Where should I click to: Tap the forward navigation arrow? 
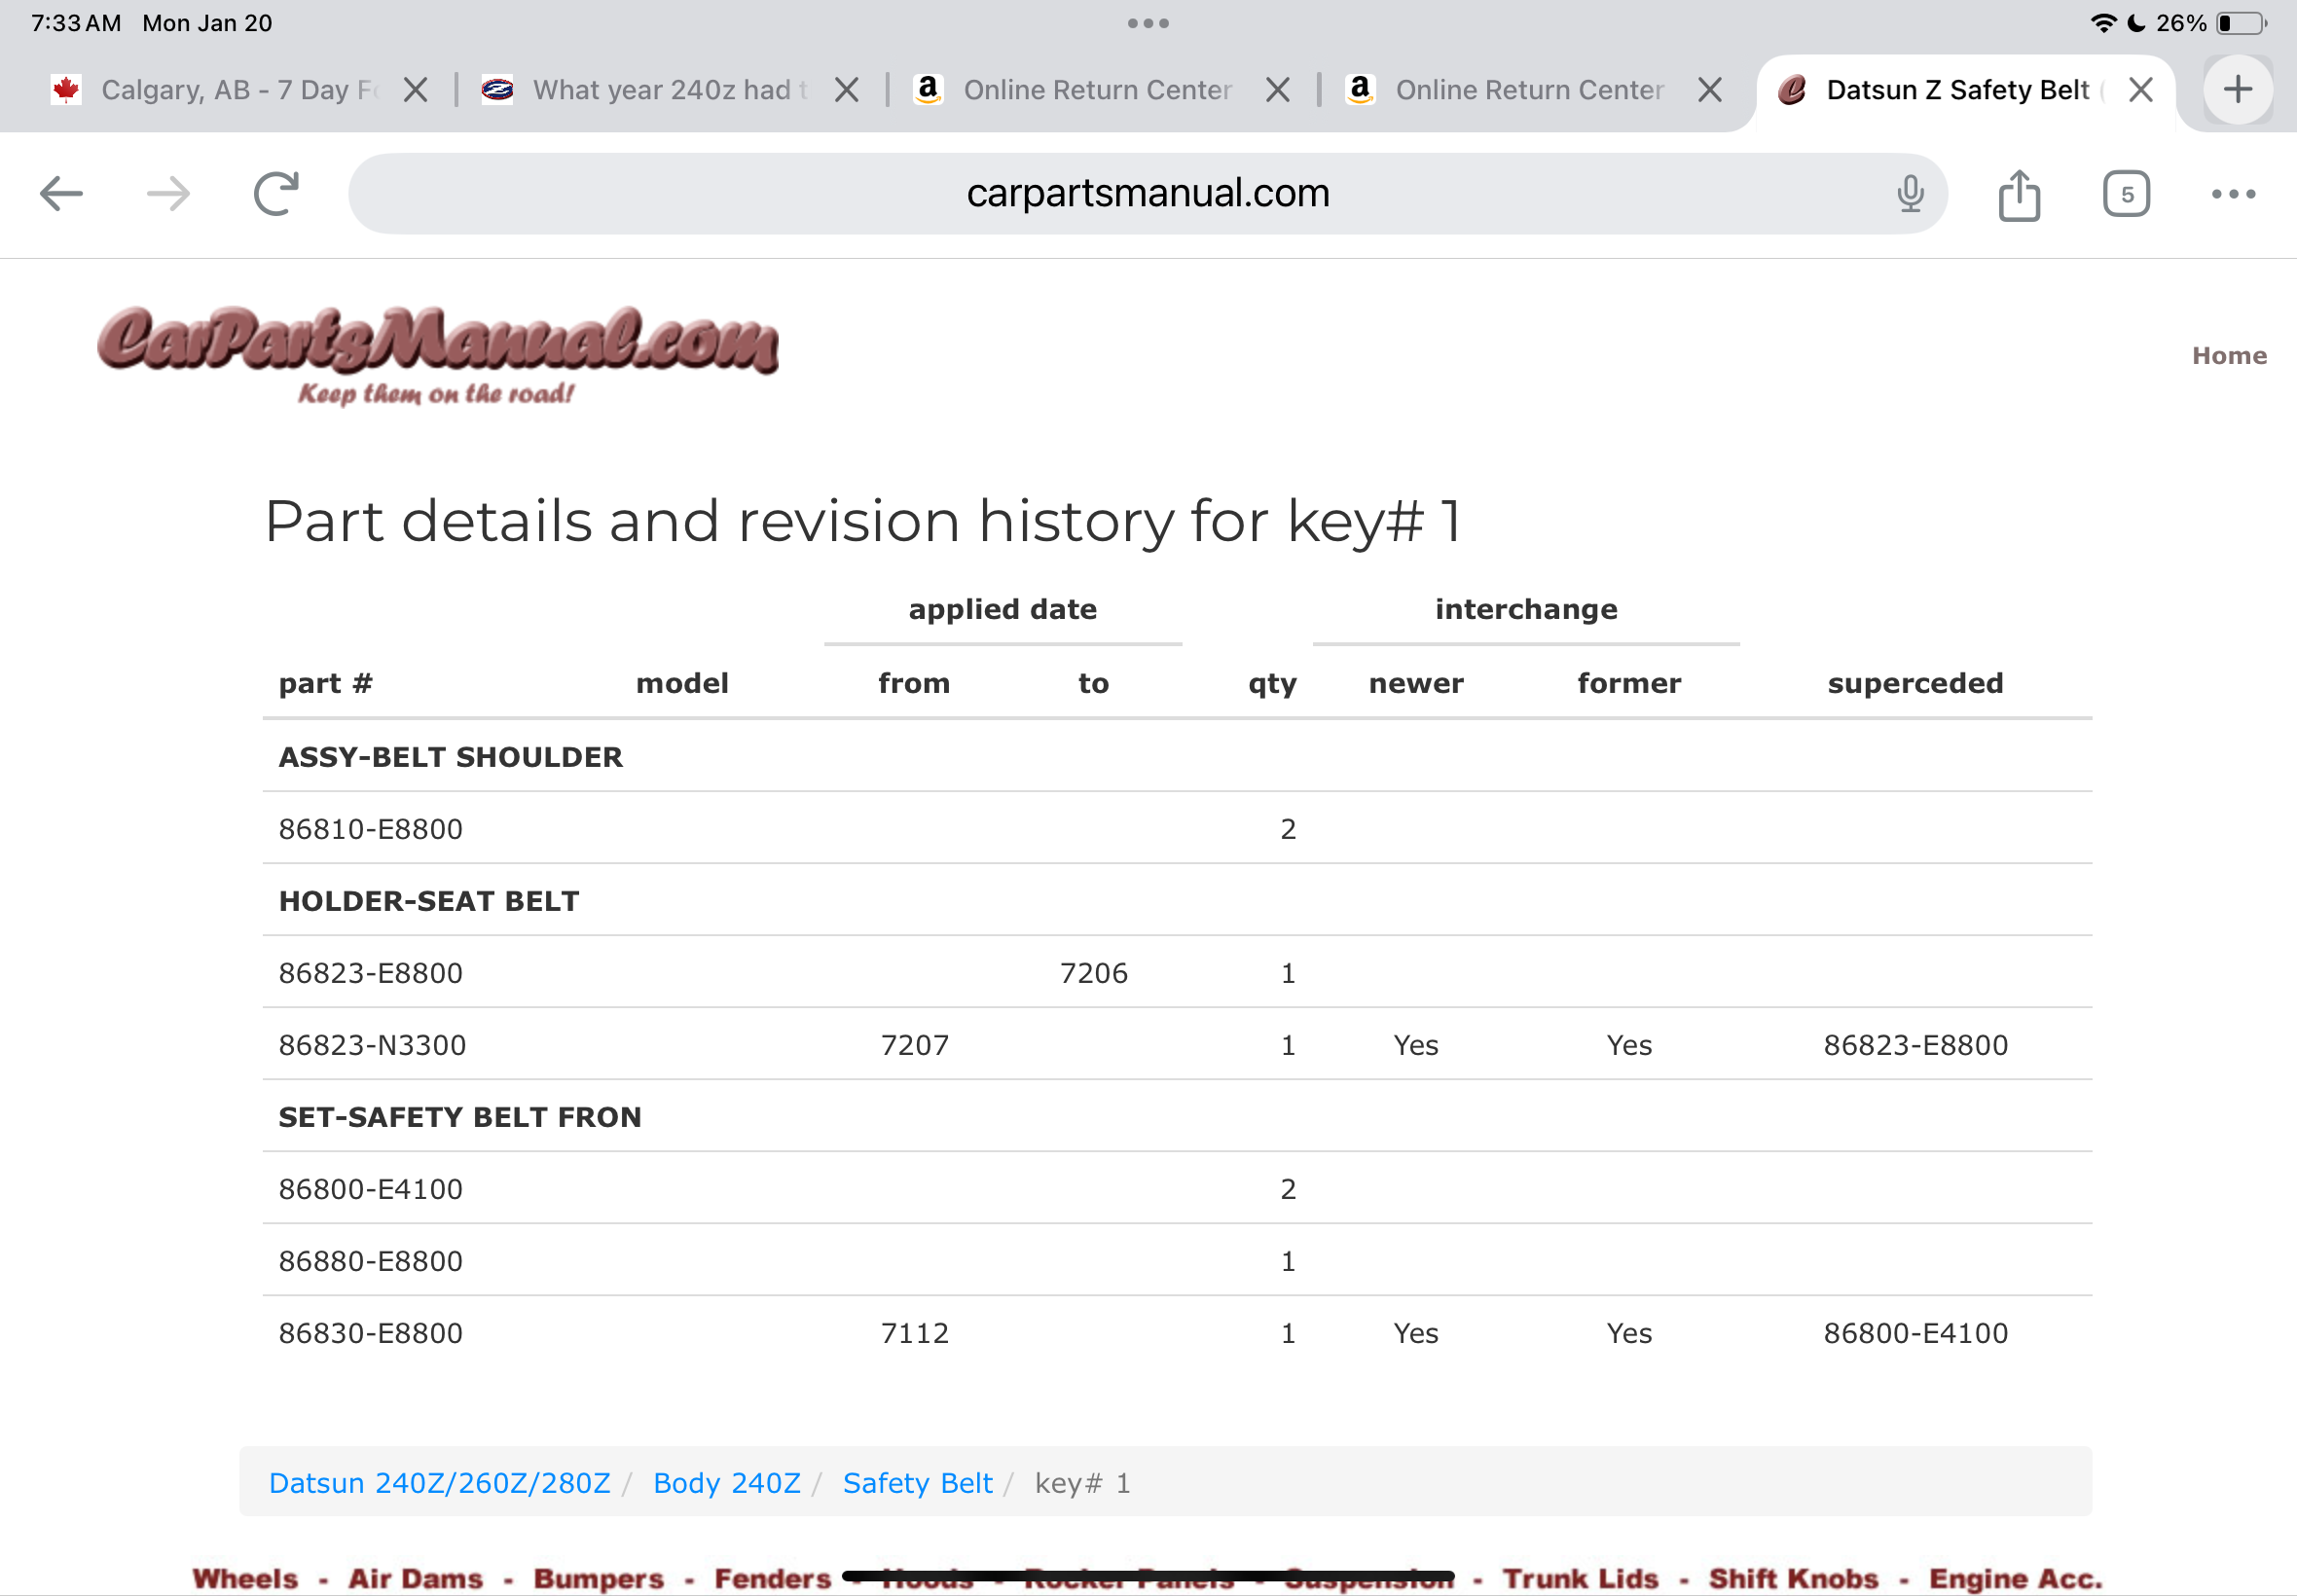point(168,194)
